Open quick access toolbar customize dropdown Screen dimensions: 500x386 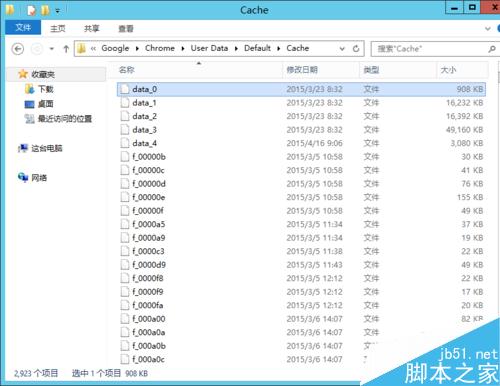point(57,11)
